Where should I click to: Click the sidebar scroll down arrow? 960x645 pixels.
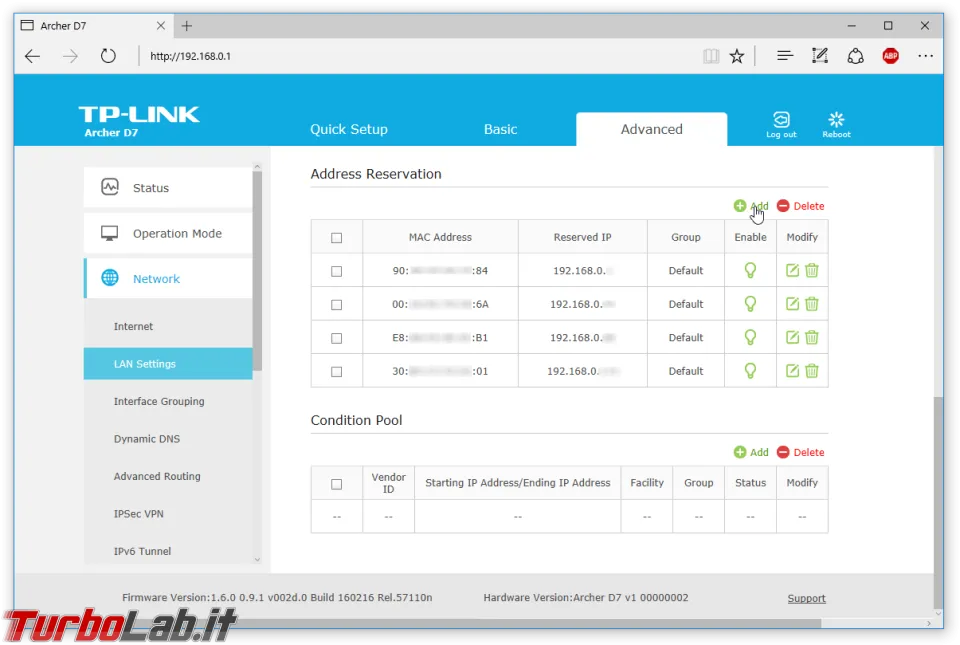click(x=257, y=559)
